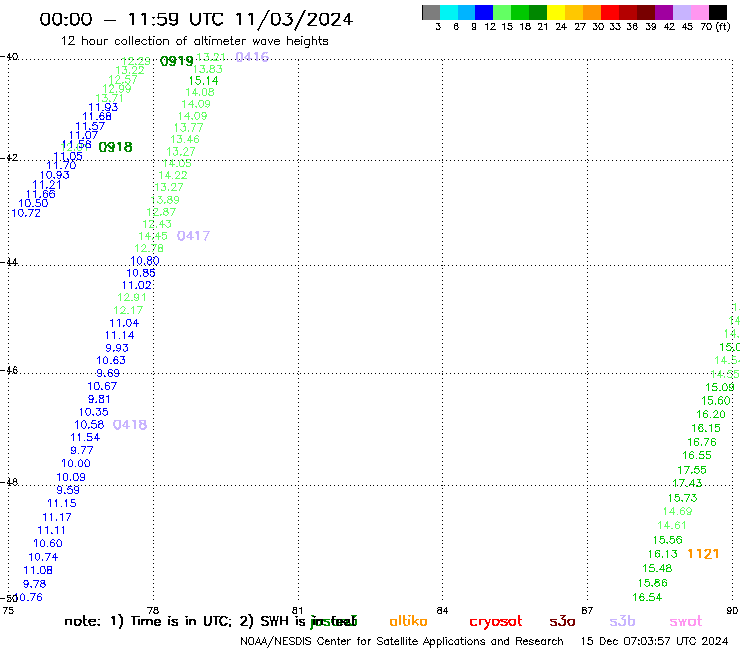Click the wave height value '9.78'
Viewport: 740px width, 650px height.
click(x=34, y=584)
